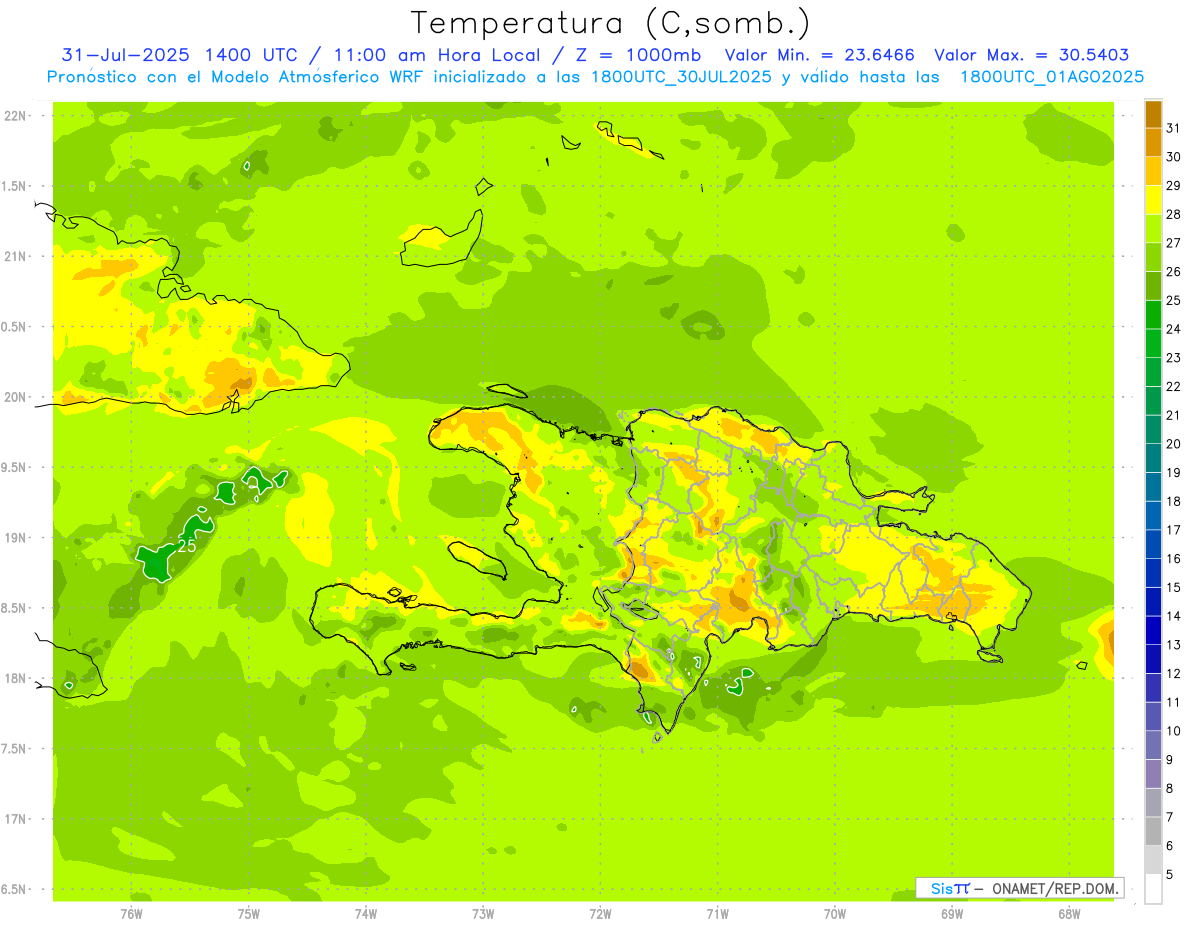Click the "72W" longitude axis label
This screenshot has height=927, width=1200.
coord(601,914)
